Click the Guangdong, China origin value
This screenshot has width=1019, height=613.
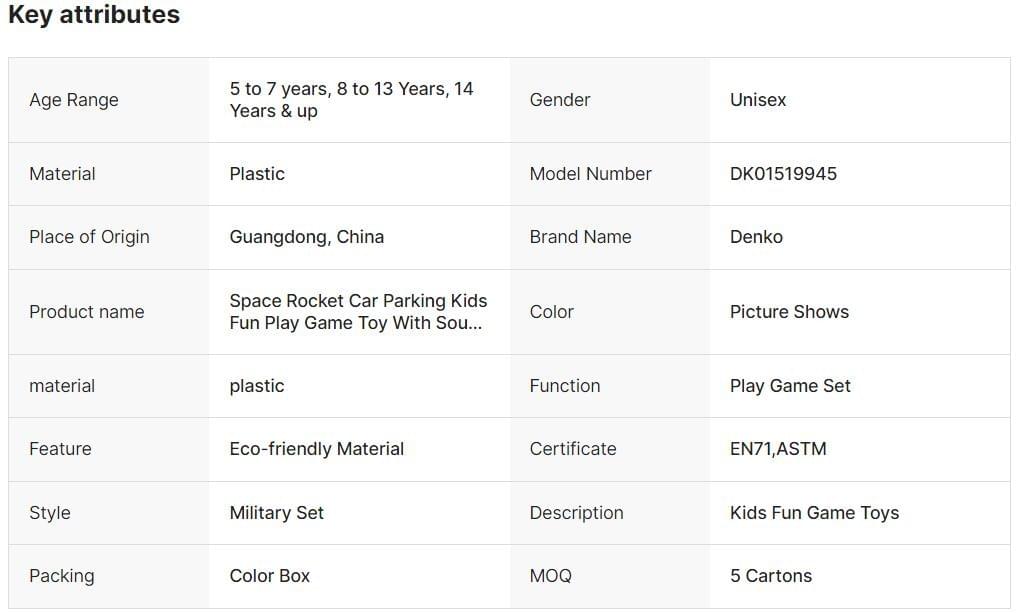tap(306, 237)
